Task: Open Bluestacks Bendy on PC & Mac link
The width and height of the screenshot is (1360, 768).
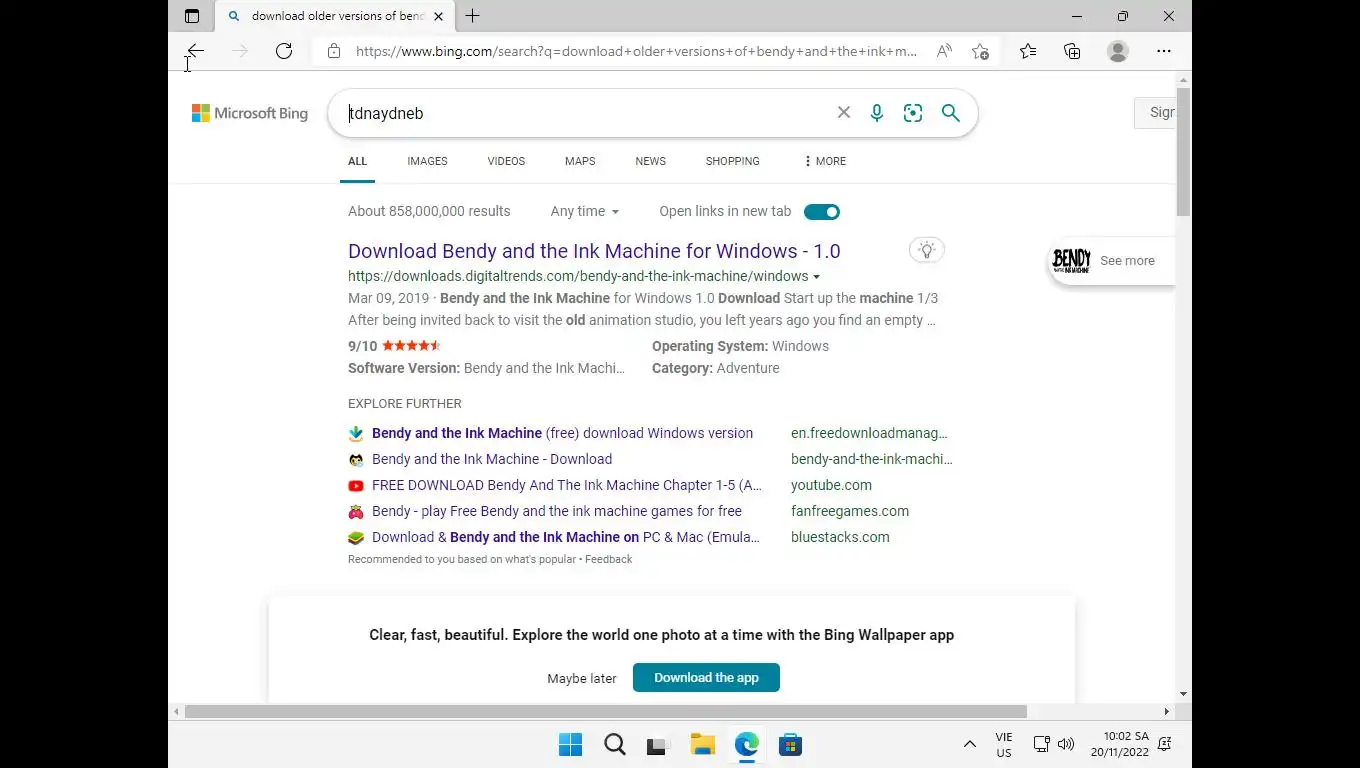Action: [566, 537]
